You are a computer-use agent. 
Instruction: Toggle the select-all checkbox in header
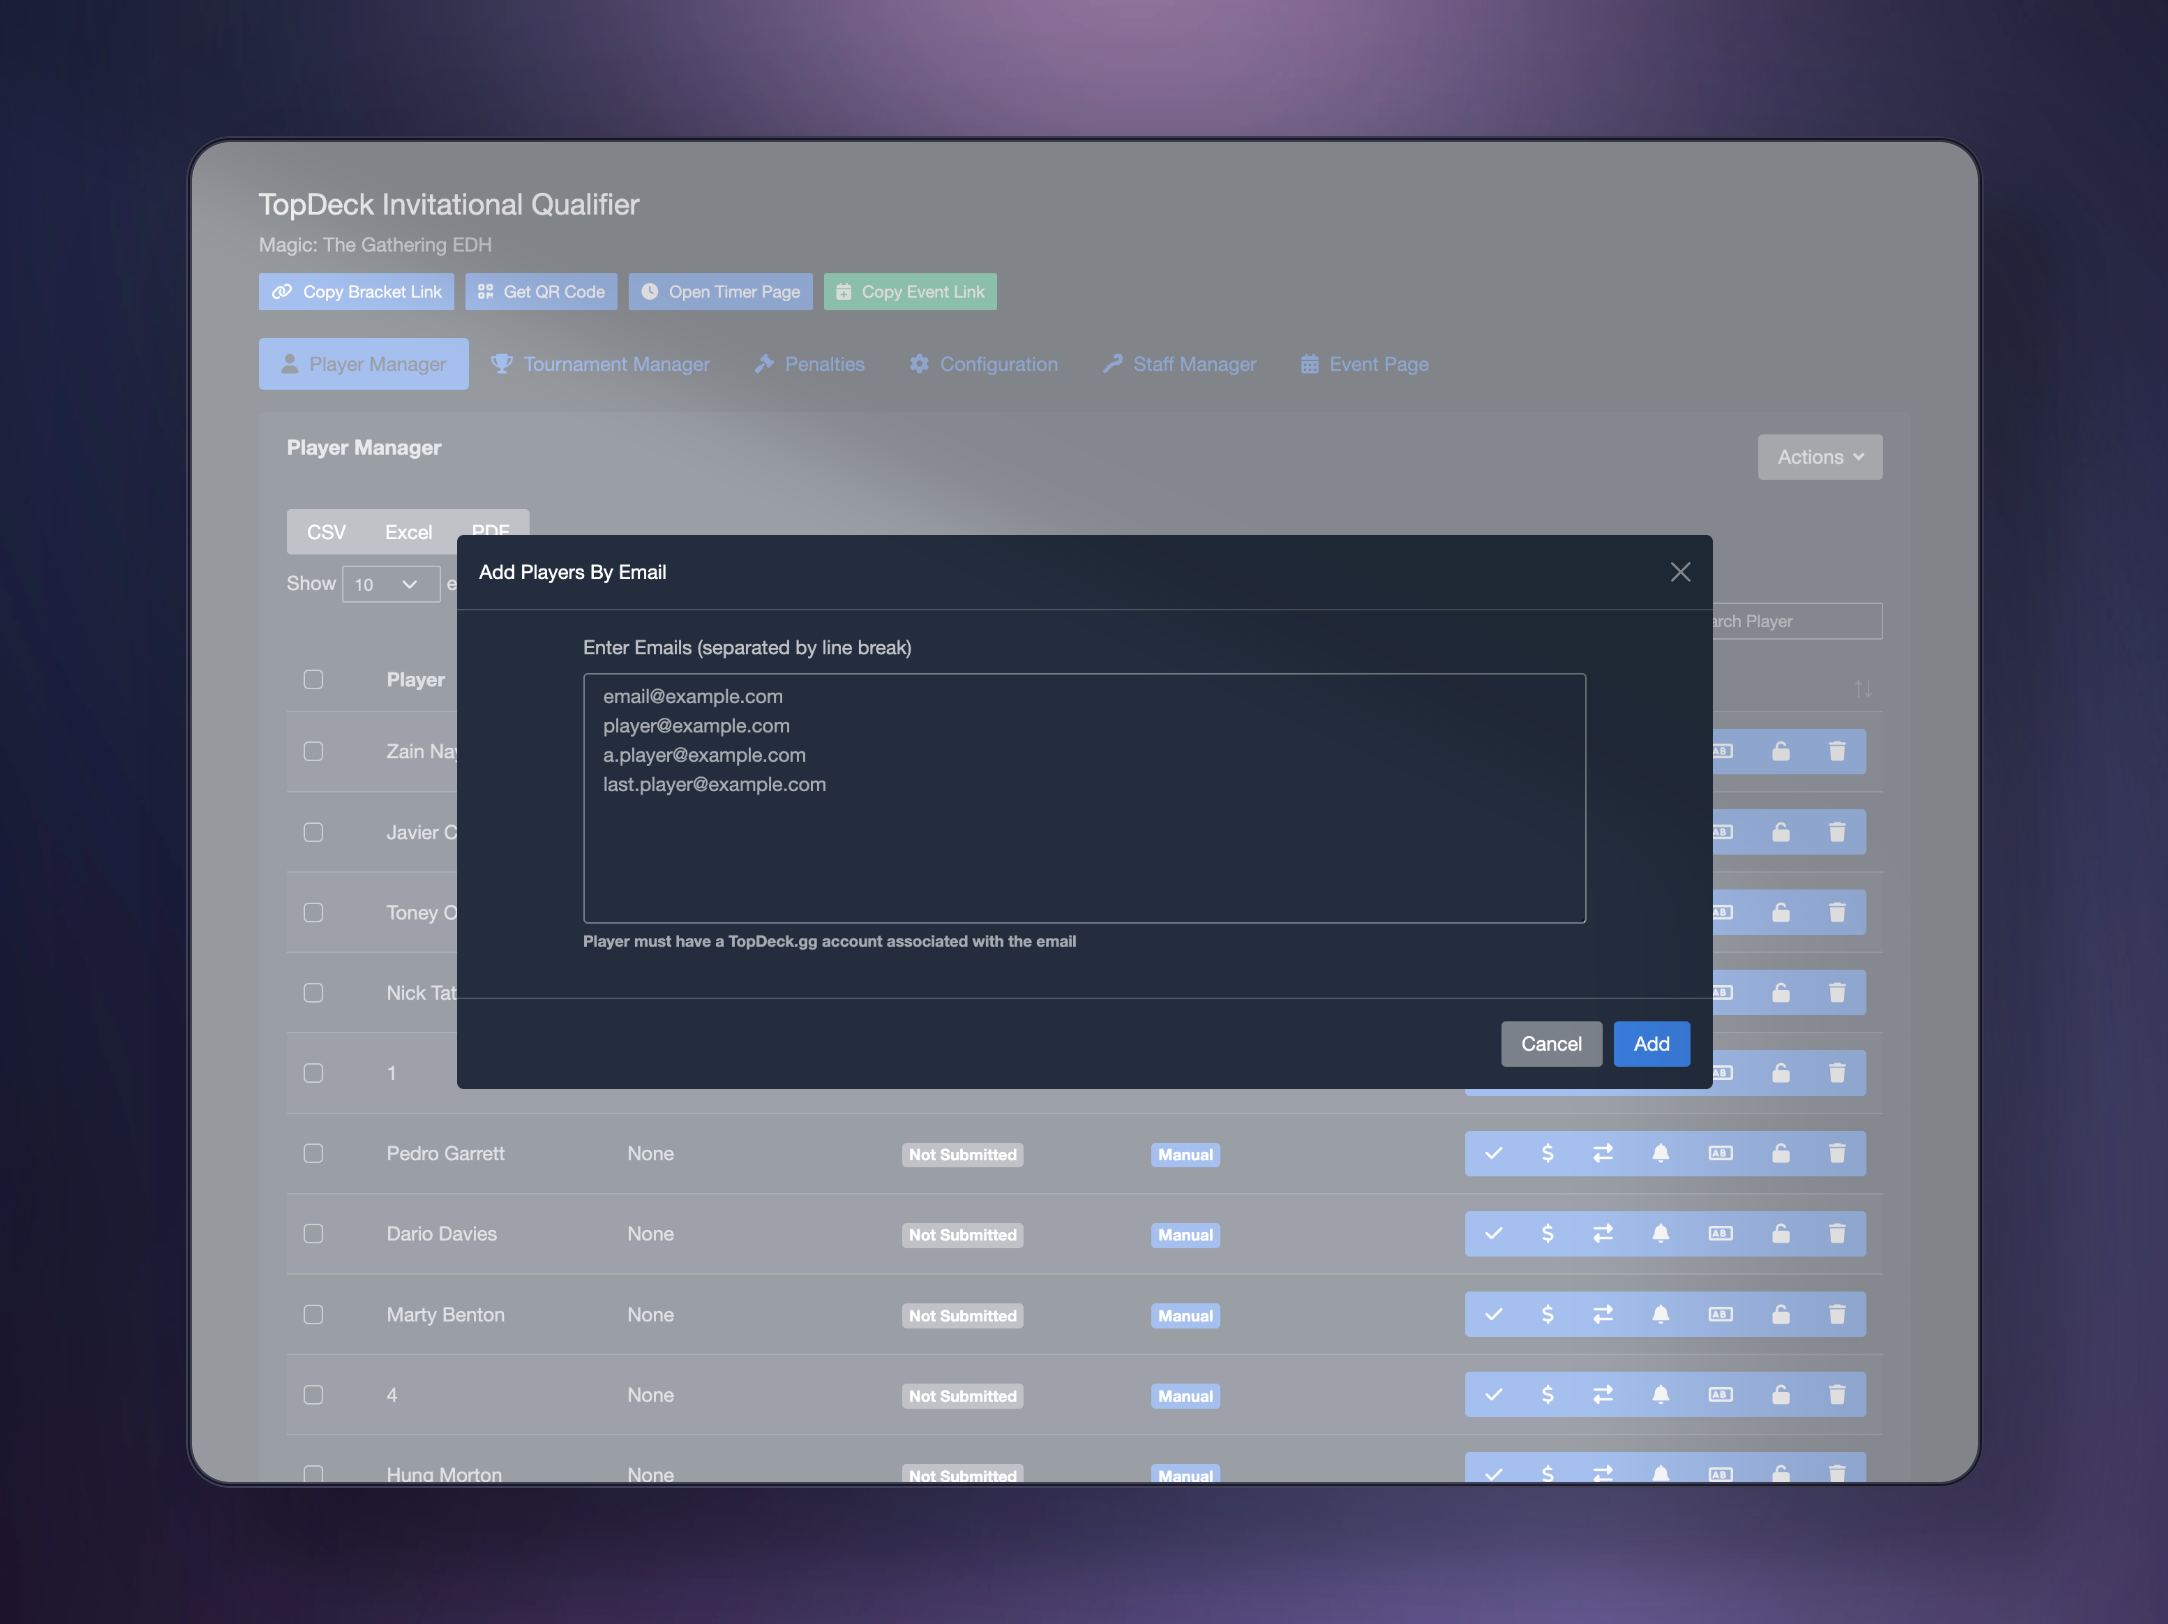click(313, 679)
